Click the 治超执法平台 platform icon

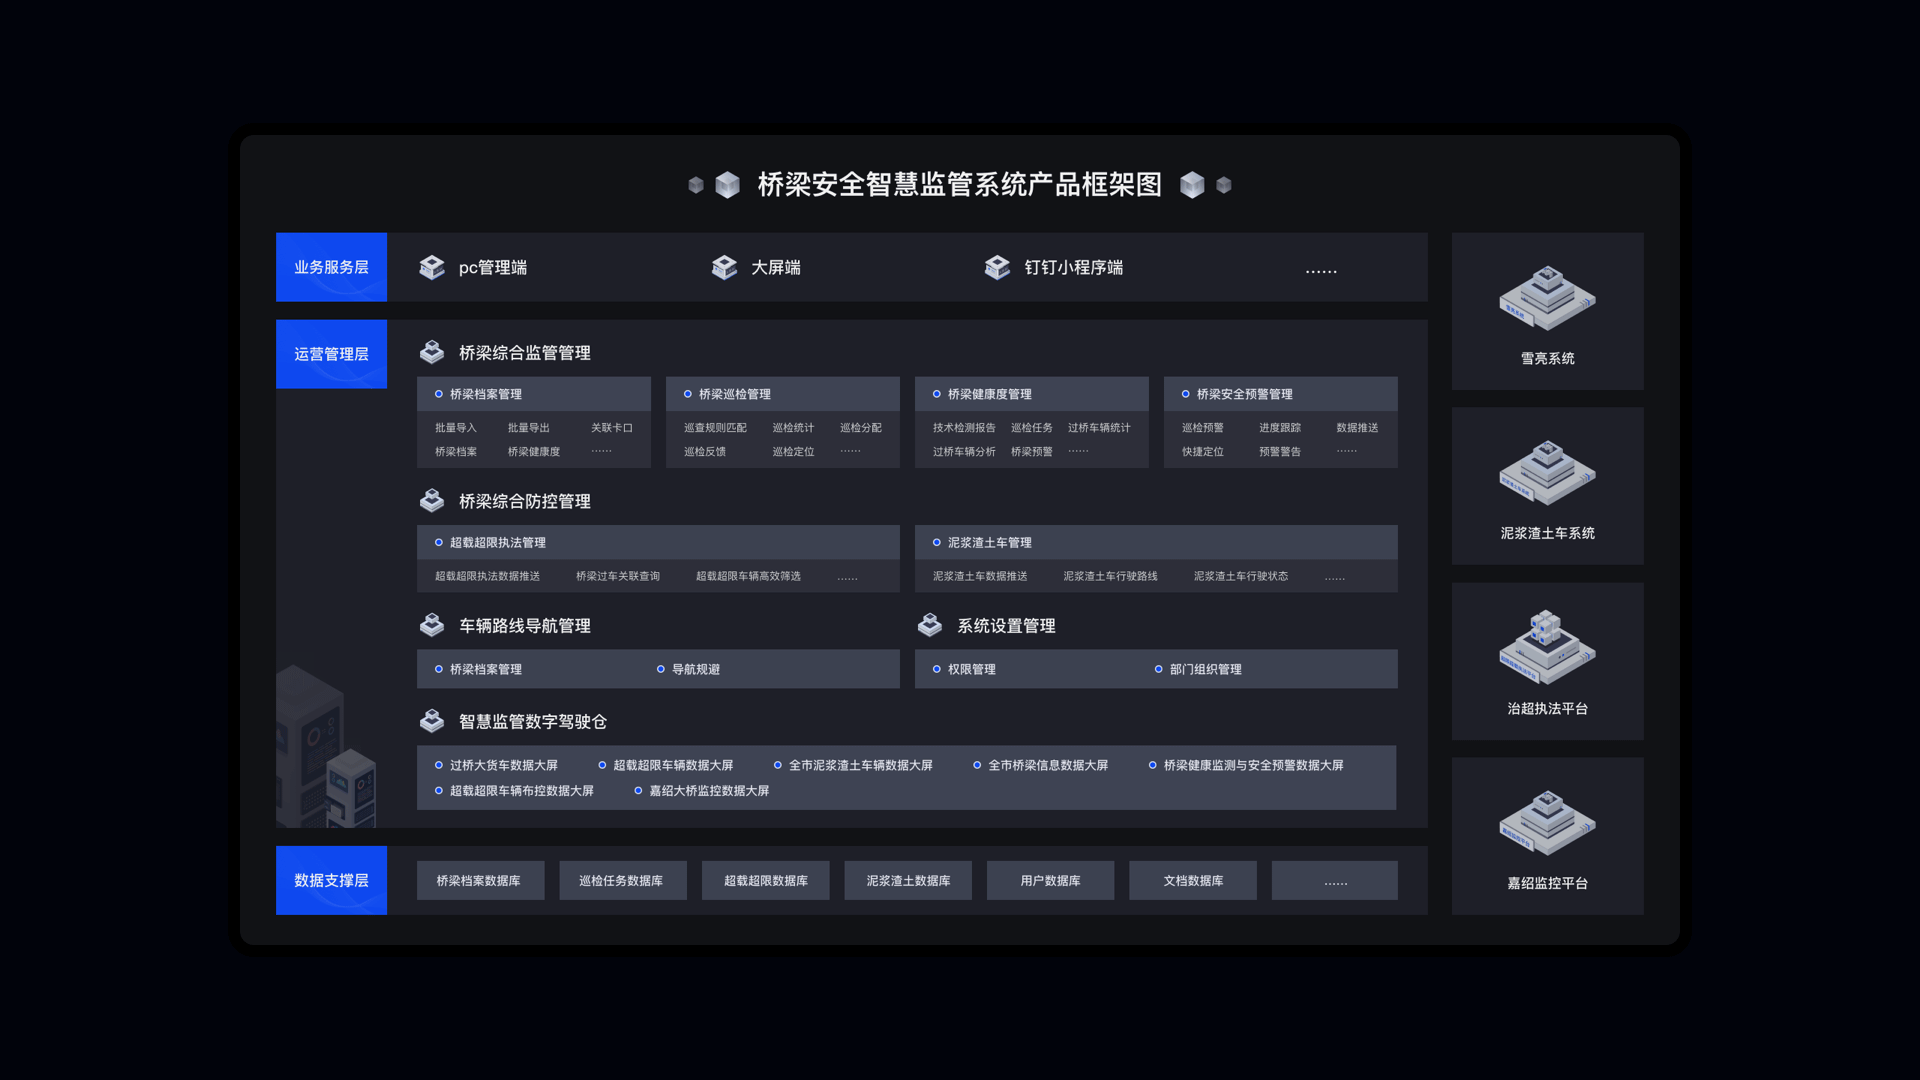(x=1547, y=648)
